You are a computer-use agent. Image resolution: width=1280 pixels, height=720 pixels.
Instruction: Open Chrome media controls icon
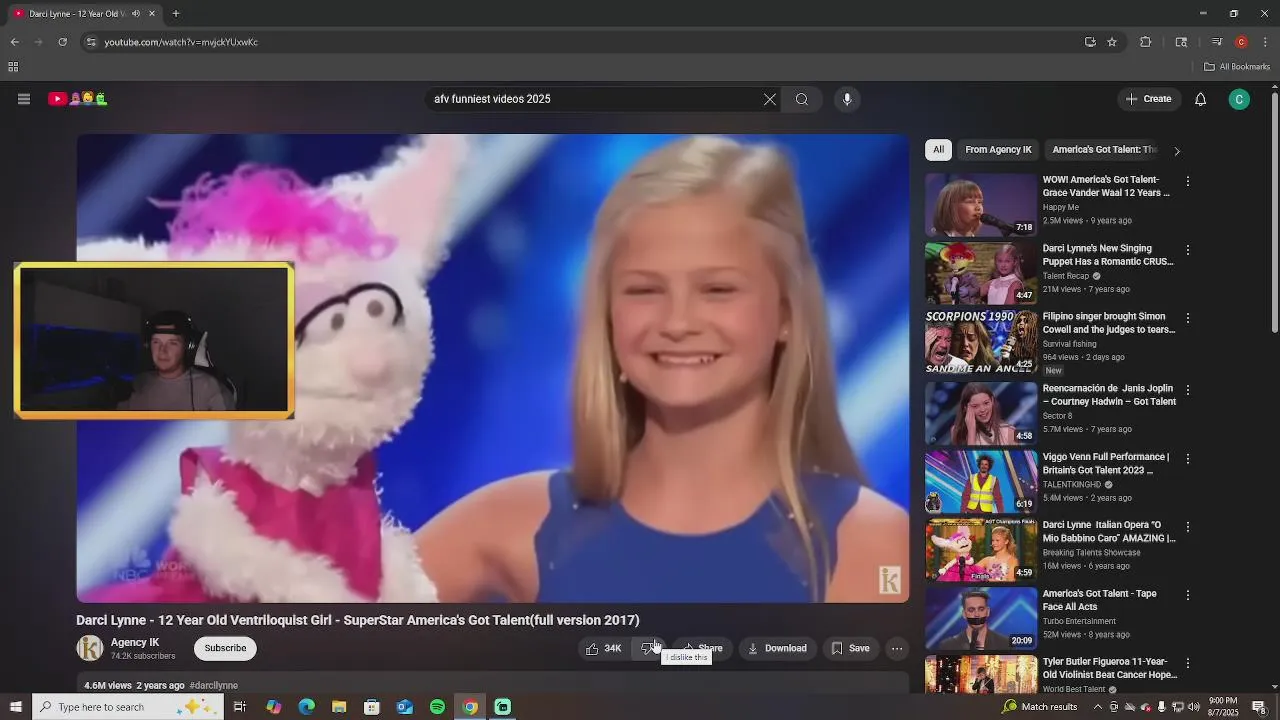coord(1217,42)
